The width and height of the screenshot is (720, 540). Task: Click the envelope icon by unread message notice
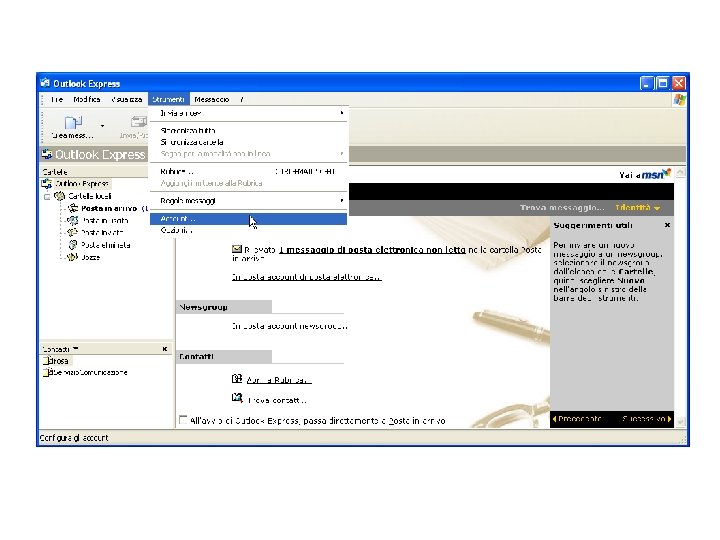(x=236, y=249)
